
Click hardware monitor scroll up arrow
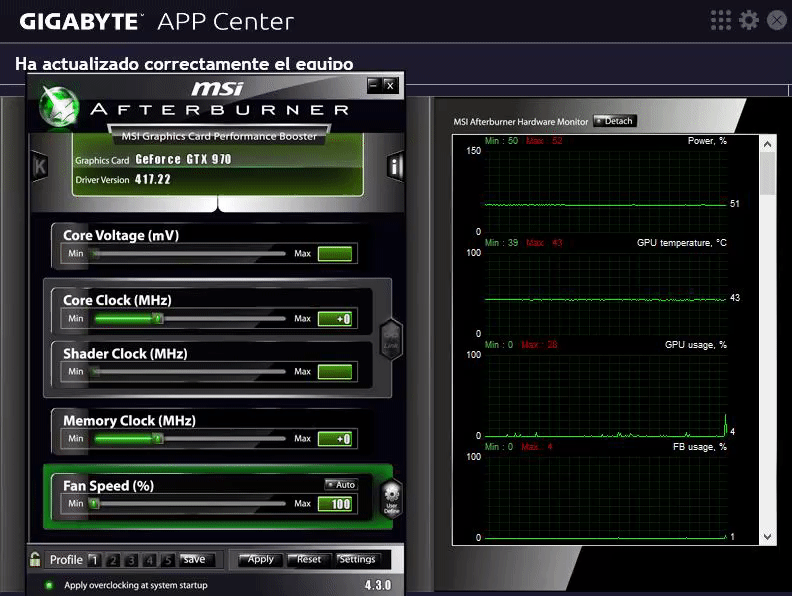767,144
